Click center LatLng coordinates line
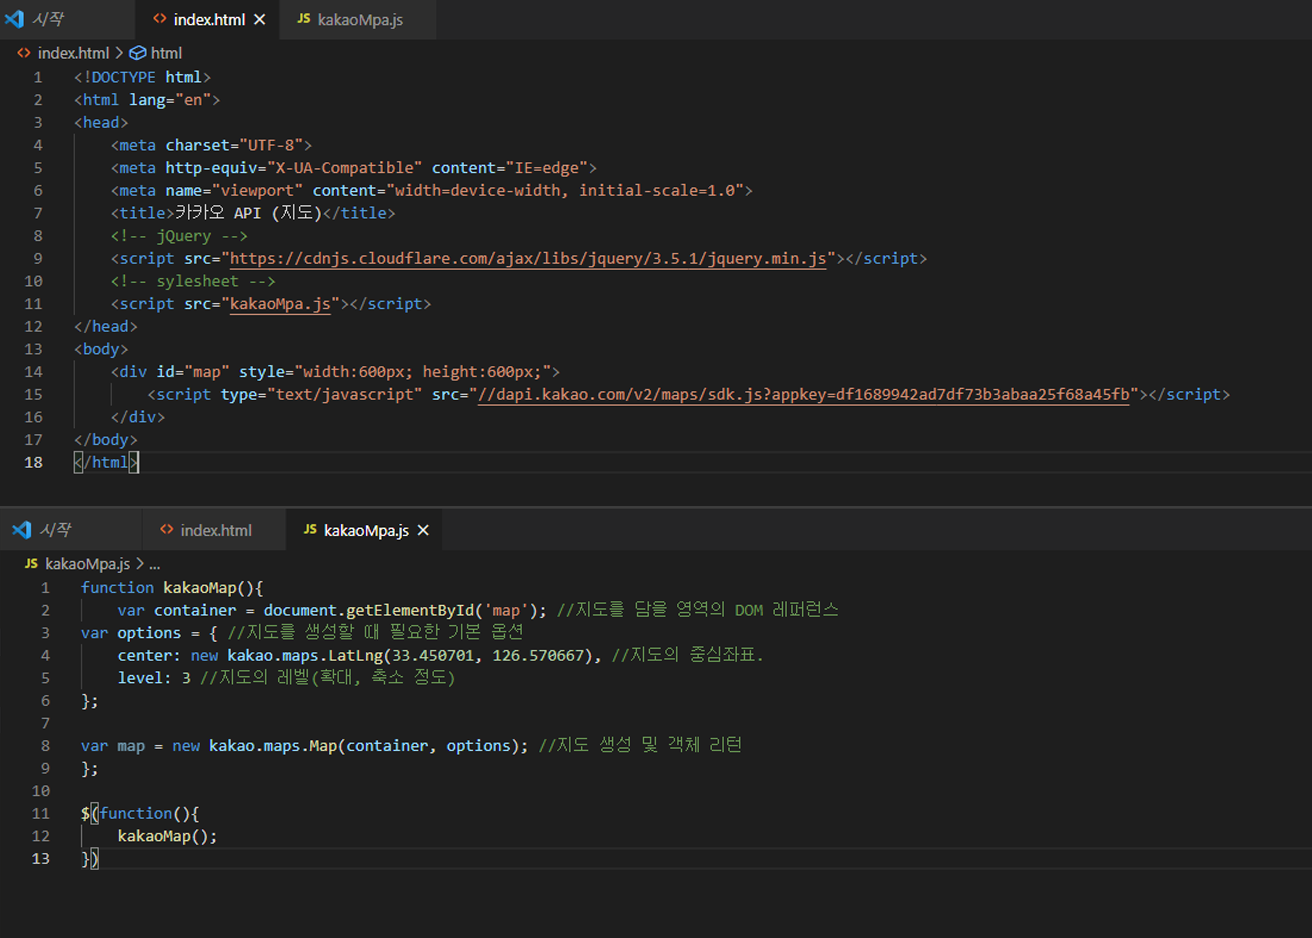 [x=440, y=656]
